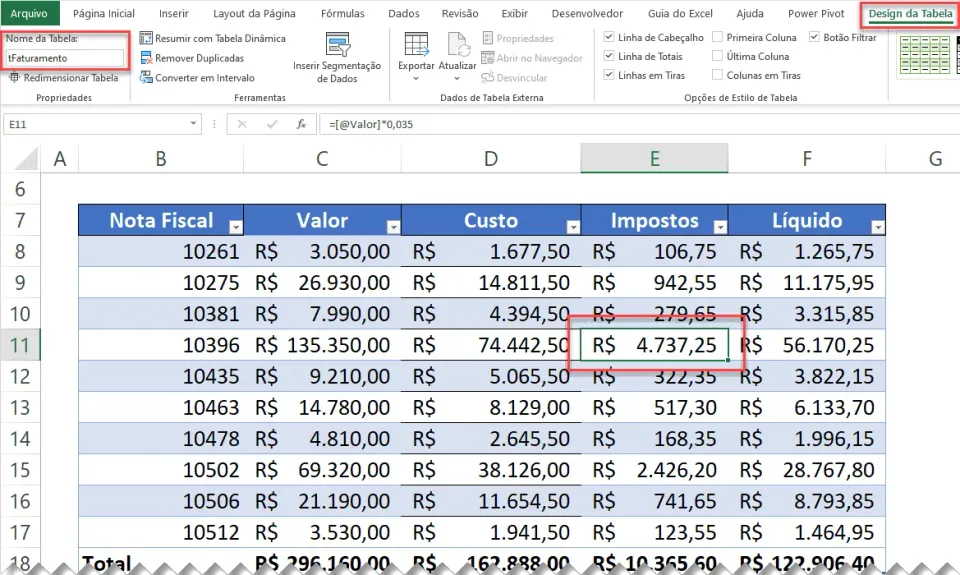Toggle the Linha de Totais checkbox
This screenshot has height=575, width=960.
pos(609,56)
